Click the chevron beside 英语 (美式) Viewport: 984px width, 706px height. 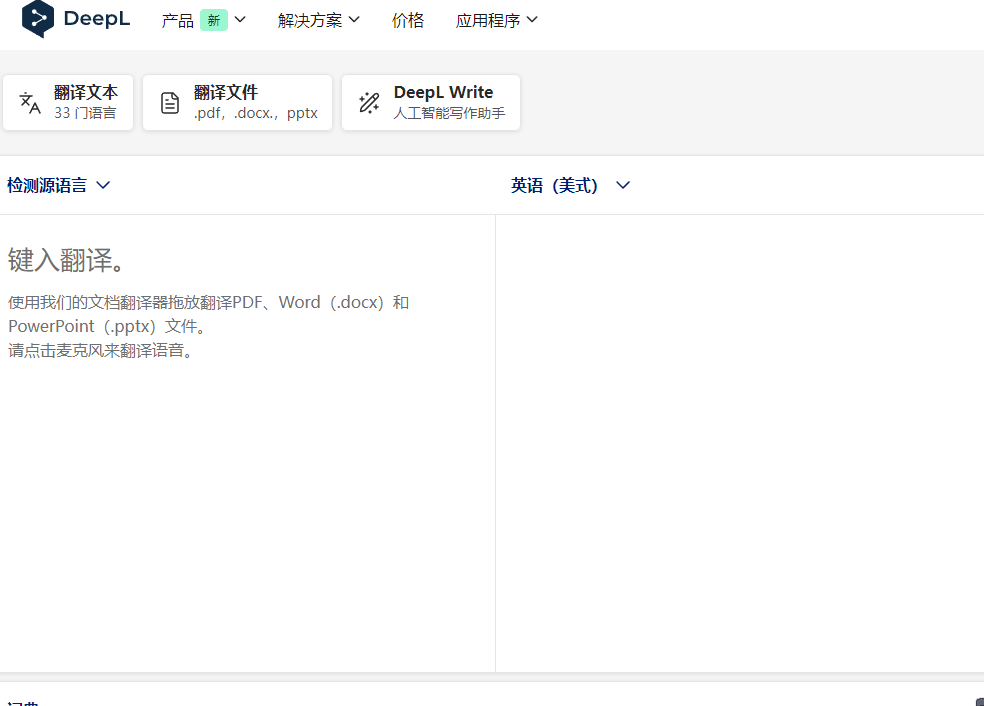(x=623, y=185)
